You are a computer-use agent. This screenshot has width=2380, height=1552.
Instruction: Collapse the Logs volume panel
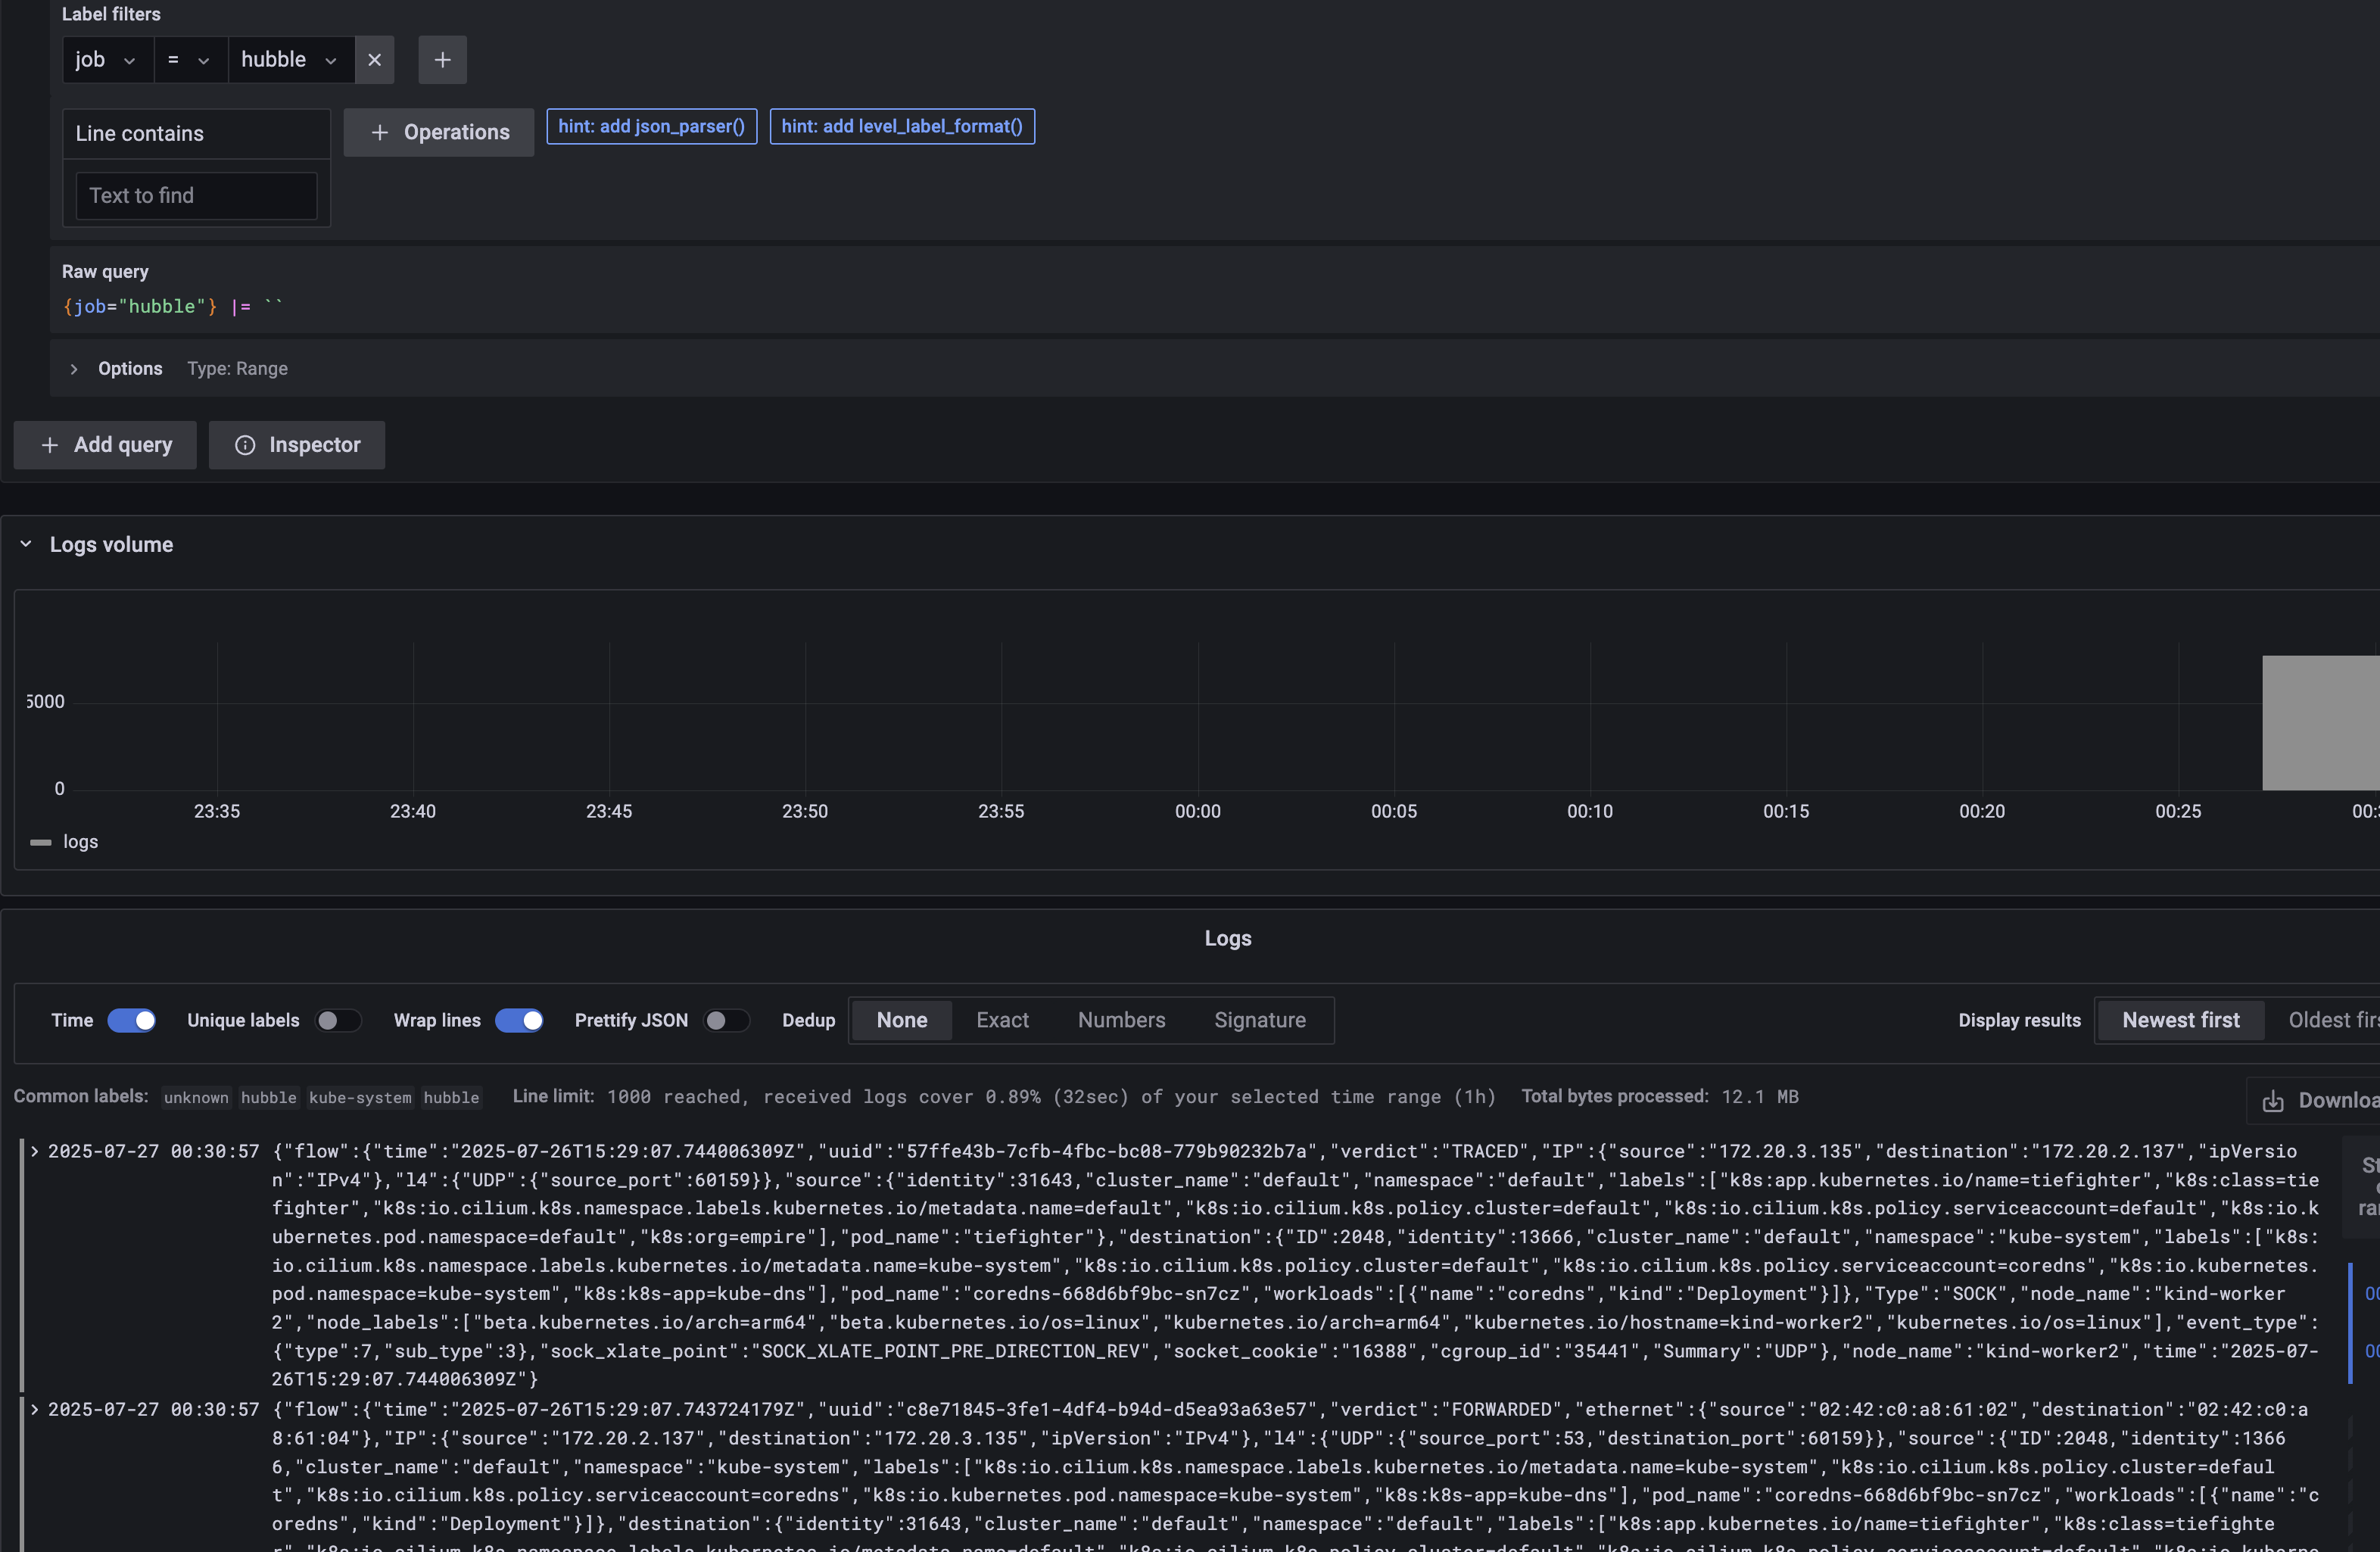[26, 544]
